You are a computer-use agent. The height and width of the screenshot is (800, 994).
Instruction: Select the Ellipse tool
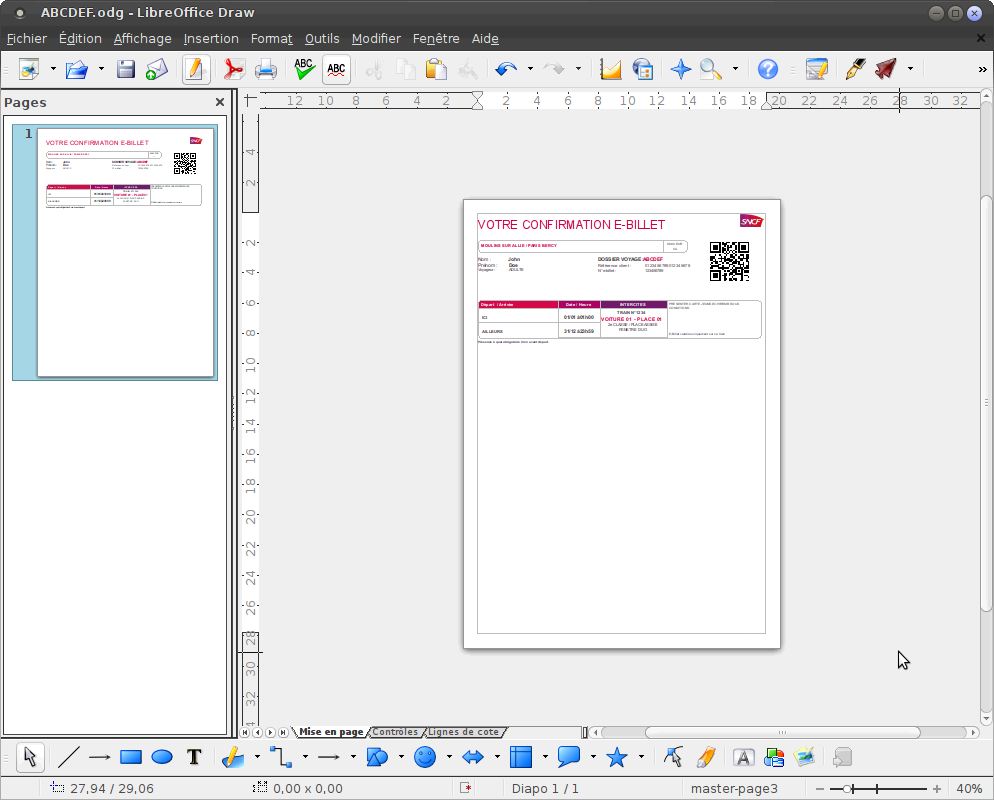point(162,757)
